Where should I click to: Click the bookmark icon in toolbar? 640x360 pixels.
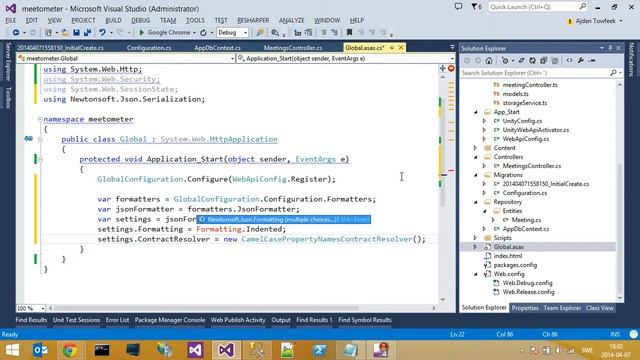(349, 33)
